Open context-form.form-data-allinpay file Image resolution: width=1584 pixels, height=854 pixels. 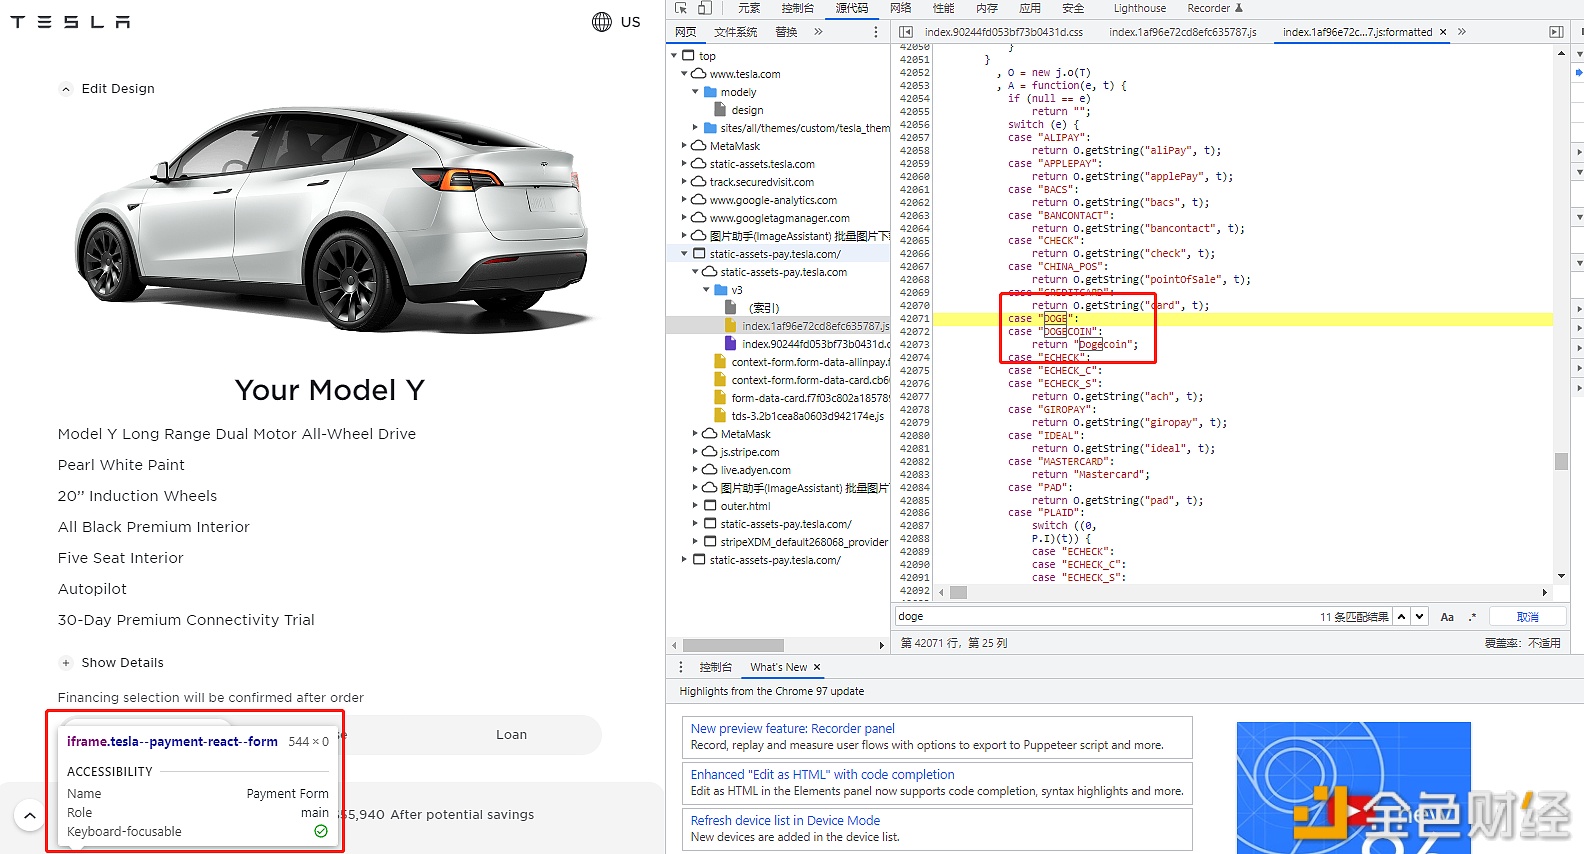tap(778, 362)
